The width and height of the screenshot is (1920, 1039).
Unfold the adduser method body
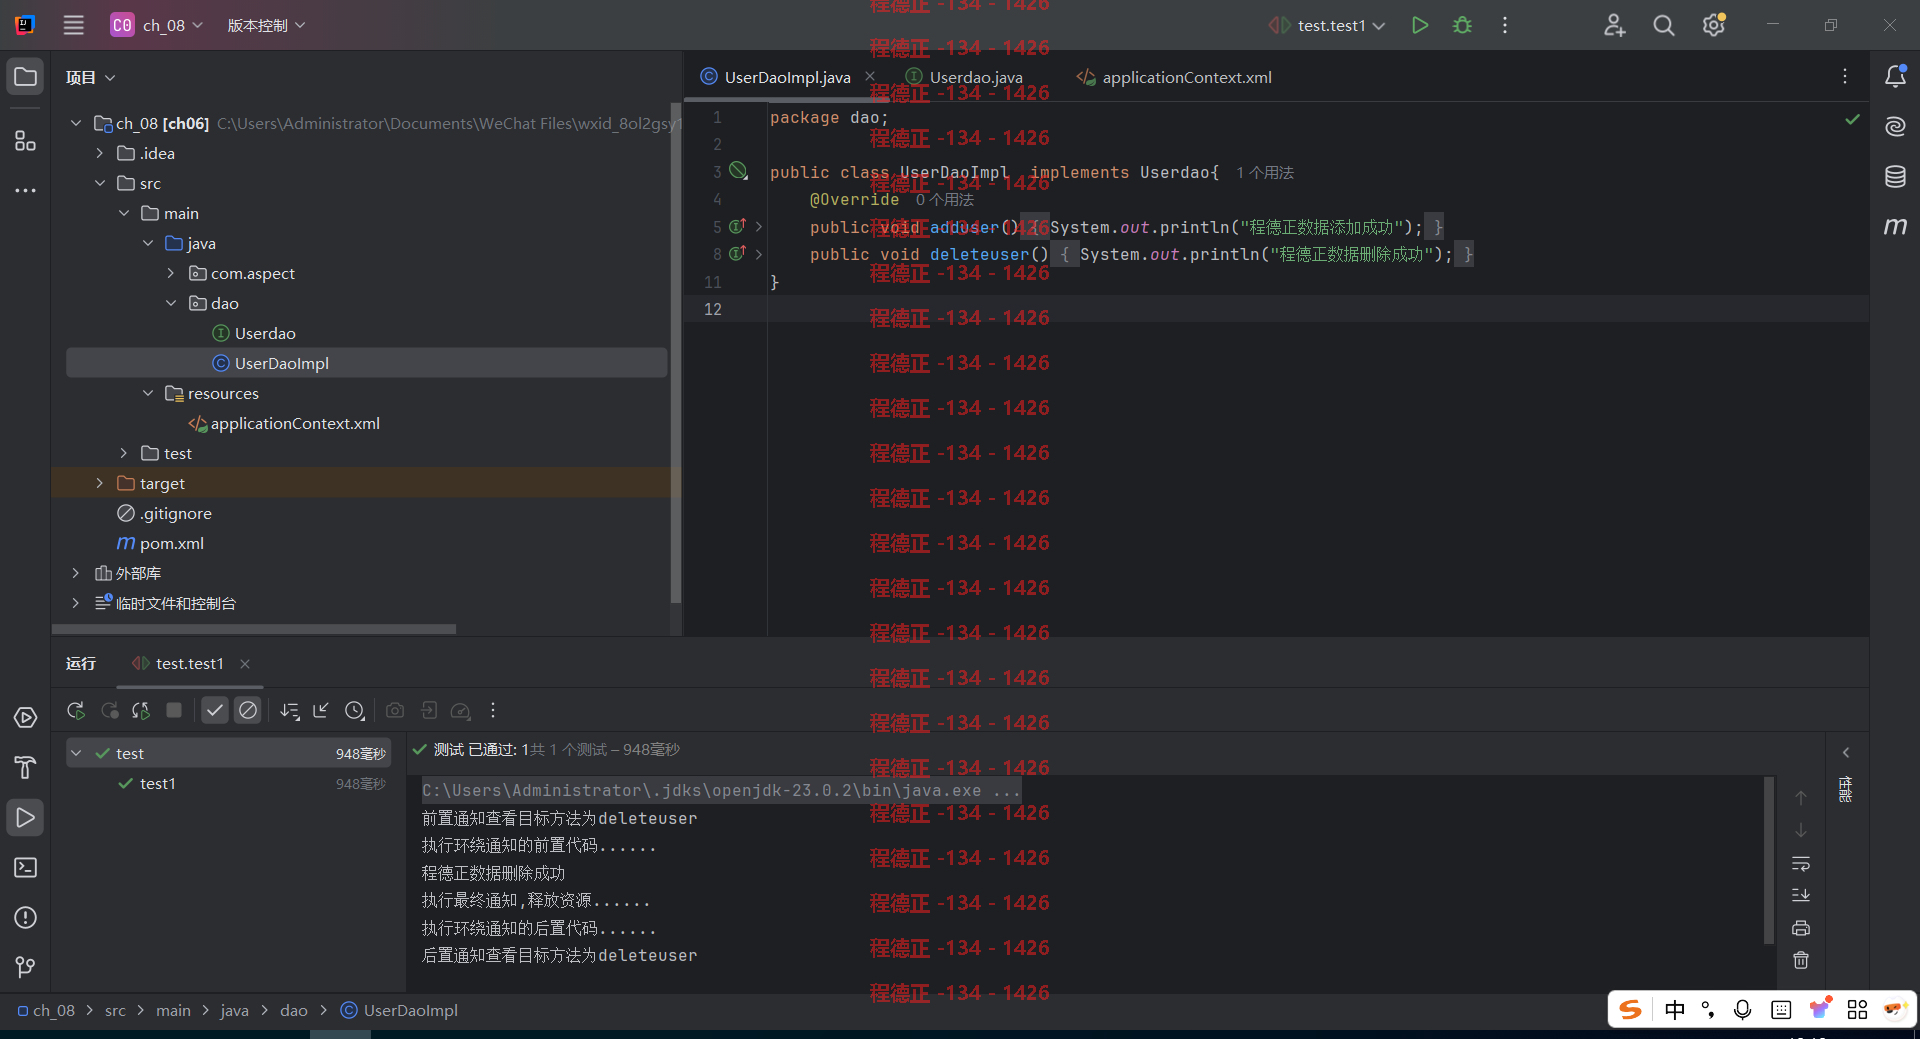point(759,227)
